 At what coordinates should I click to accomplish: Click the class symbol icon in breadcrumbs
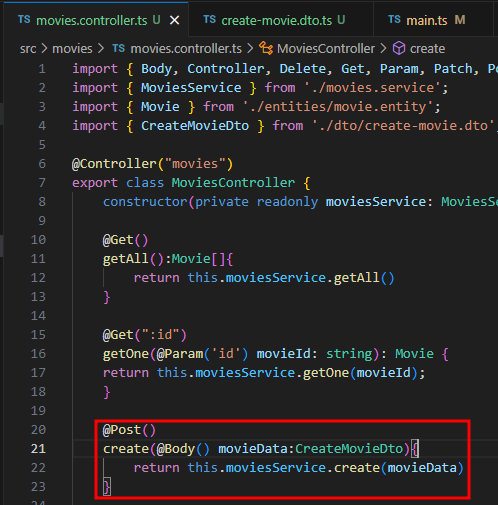click(x=266, y=48)
